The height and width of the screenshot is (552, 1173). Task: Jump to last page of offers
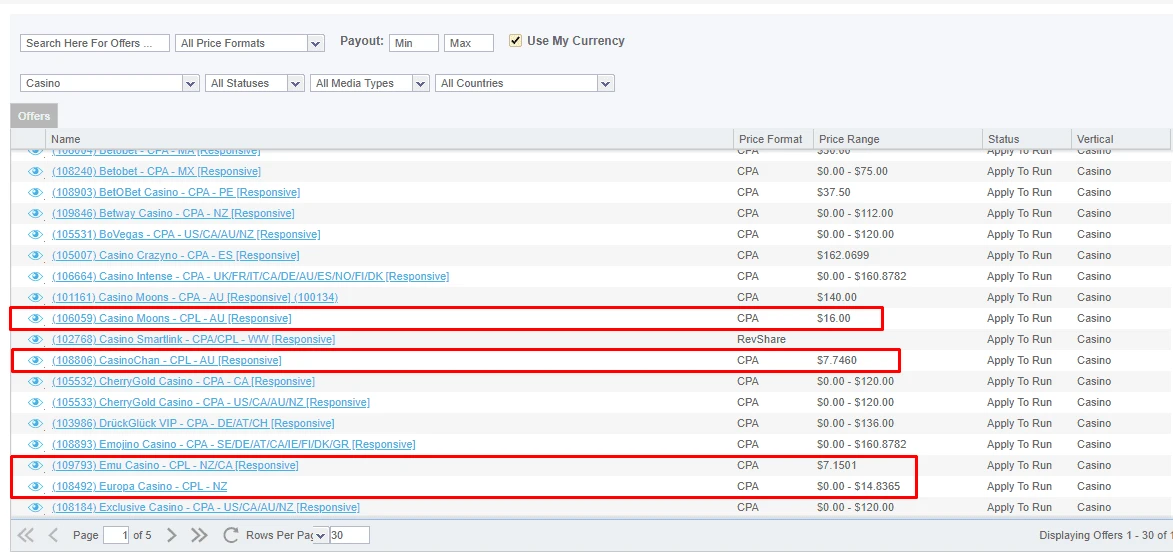(199, 535)
